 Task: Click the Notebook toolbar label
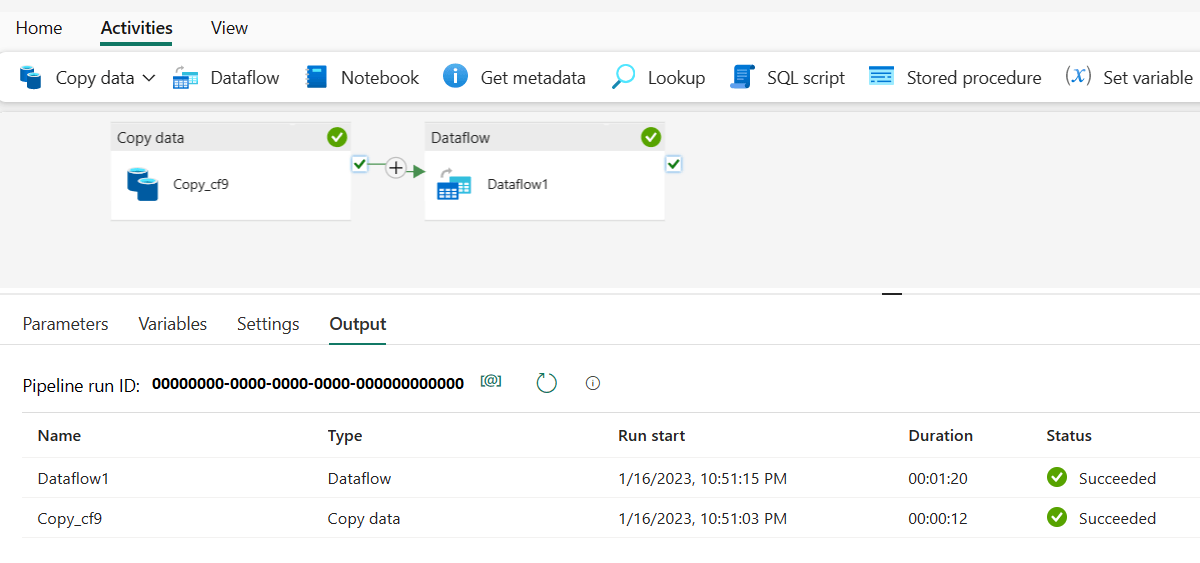[380, 78]
